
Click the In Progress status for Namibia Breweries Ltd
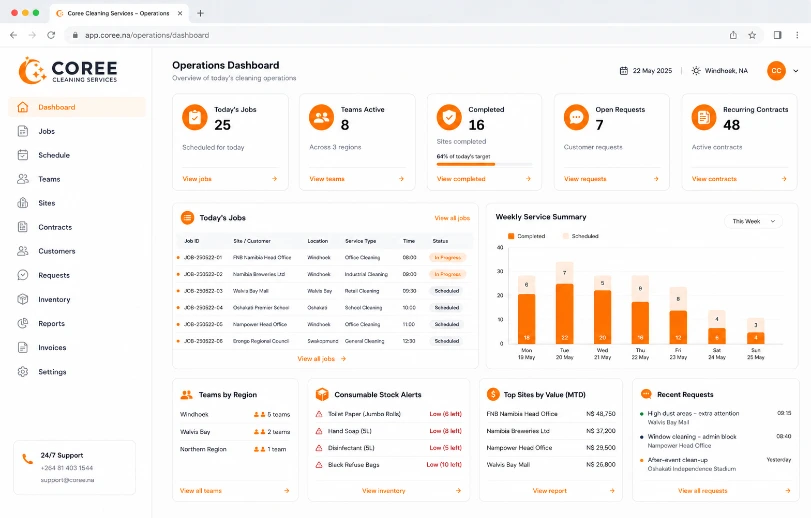[447, 274]
